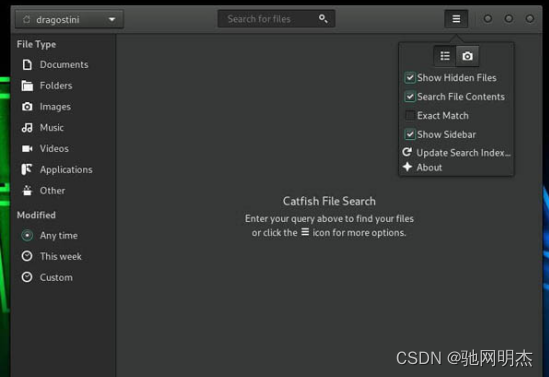Uncheck Show Sidebar option
Screen dimensions: 549x377
point(410,134)
